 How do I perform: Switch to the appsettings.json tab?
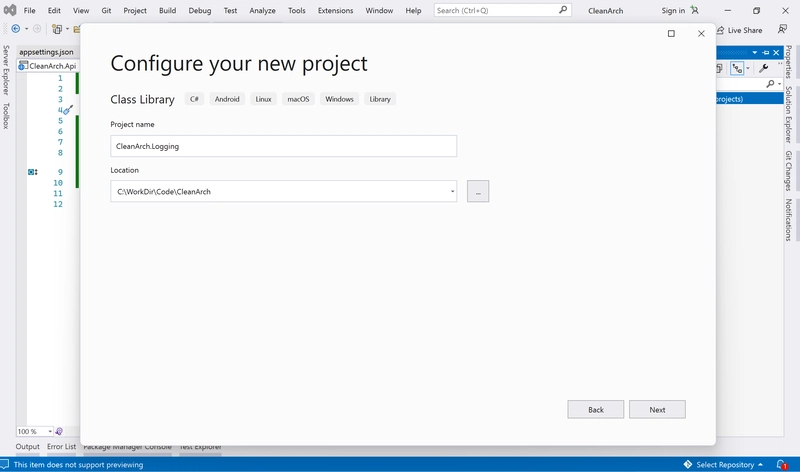tap(46, 51)
